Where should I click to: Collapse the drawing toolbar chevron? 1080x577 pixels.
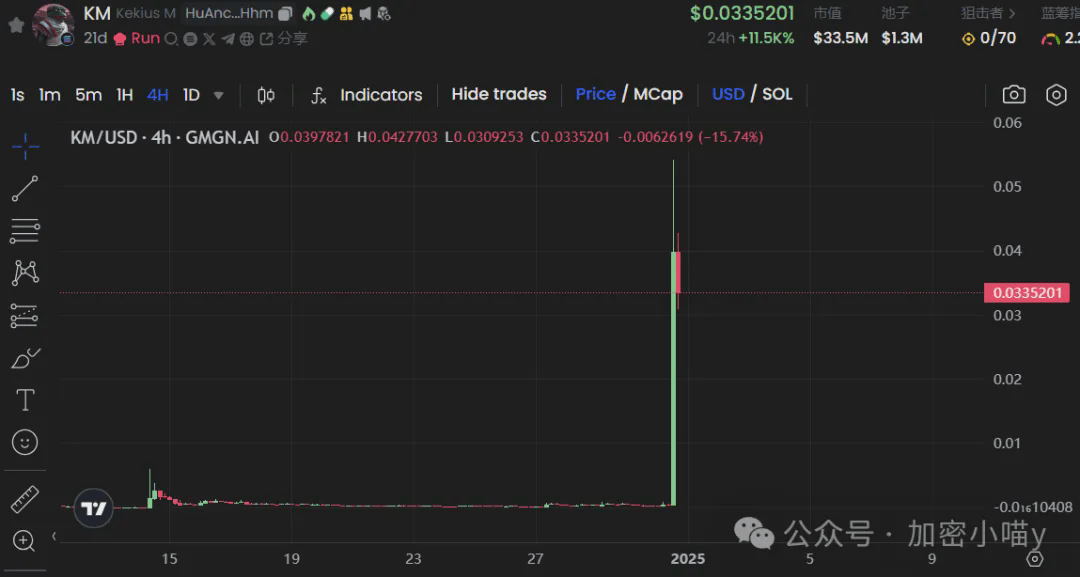coord(54,536)
